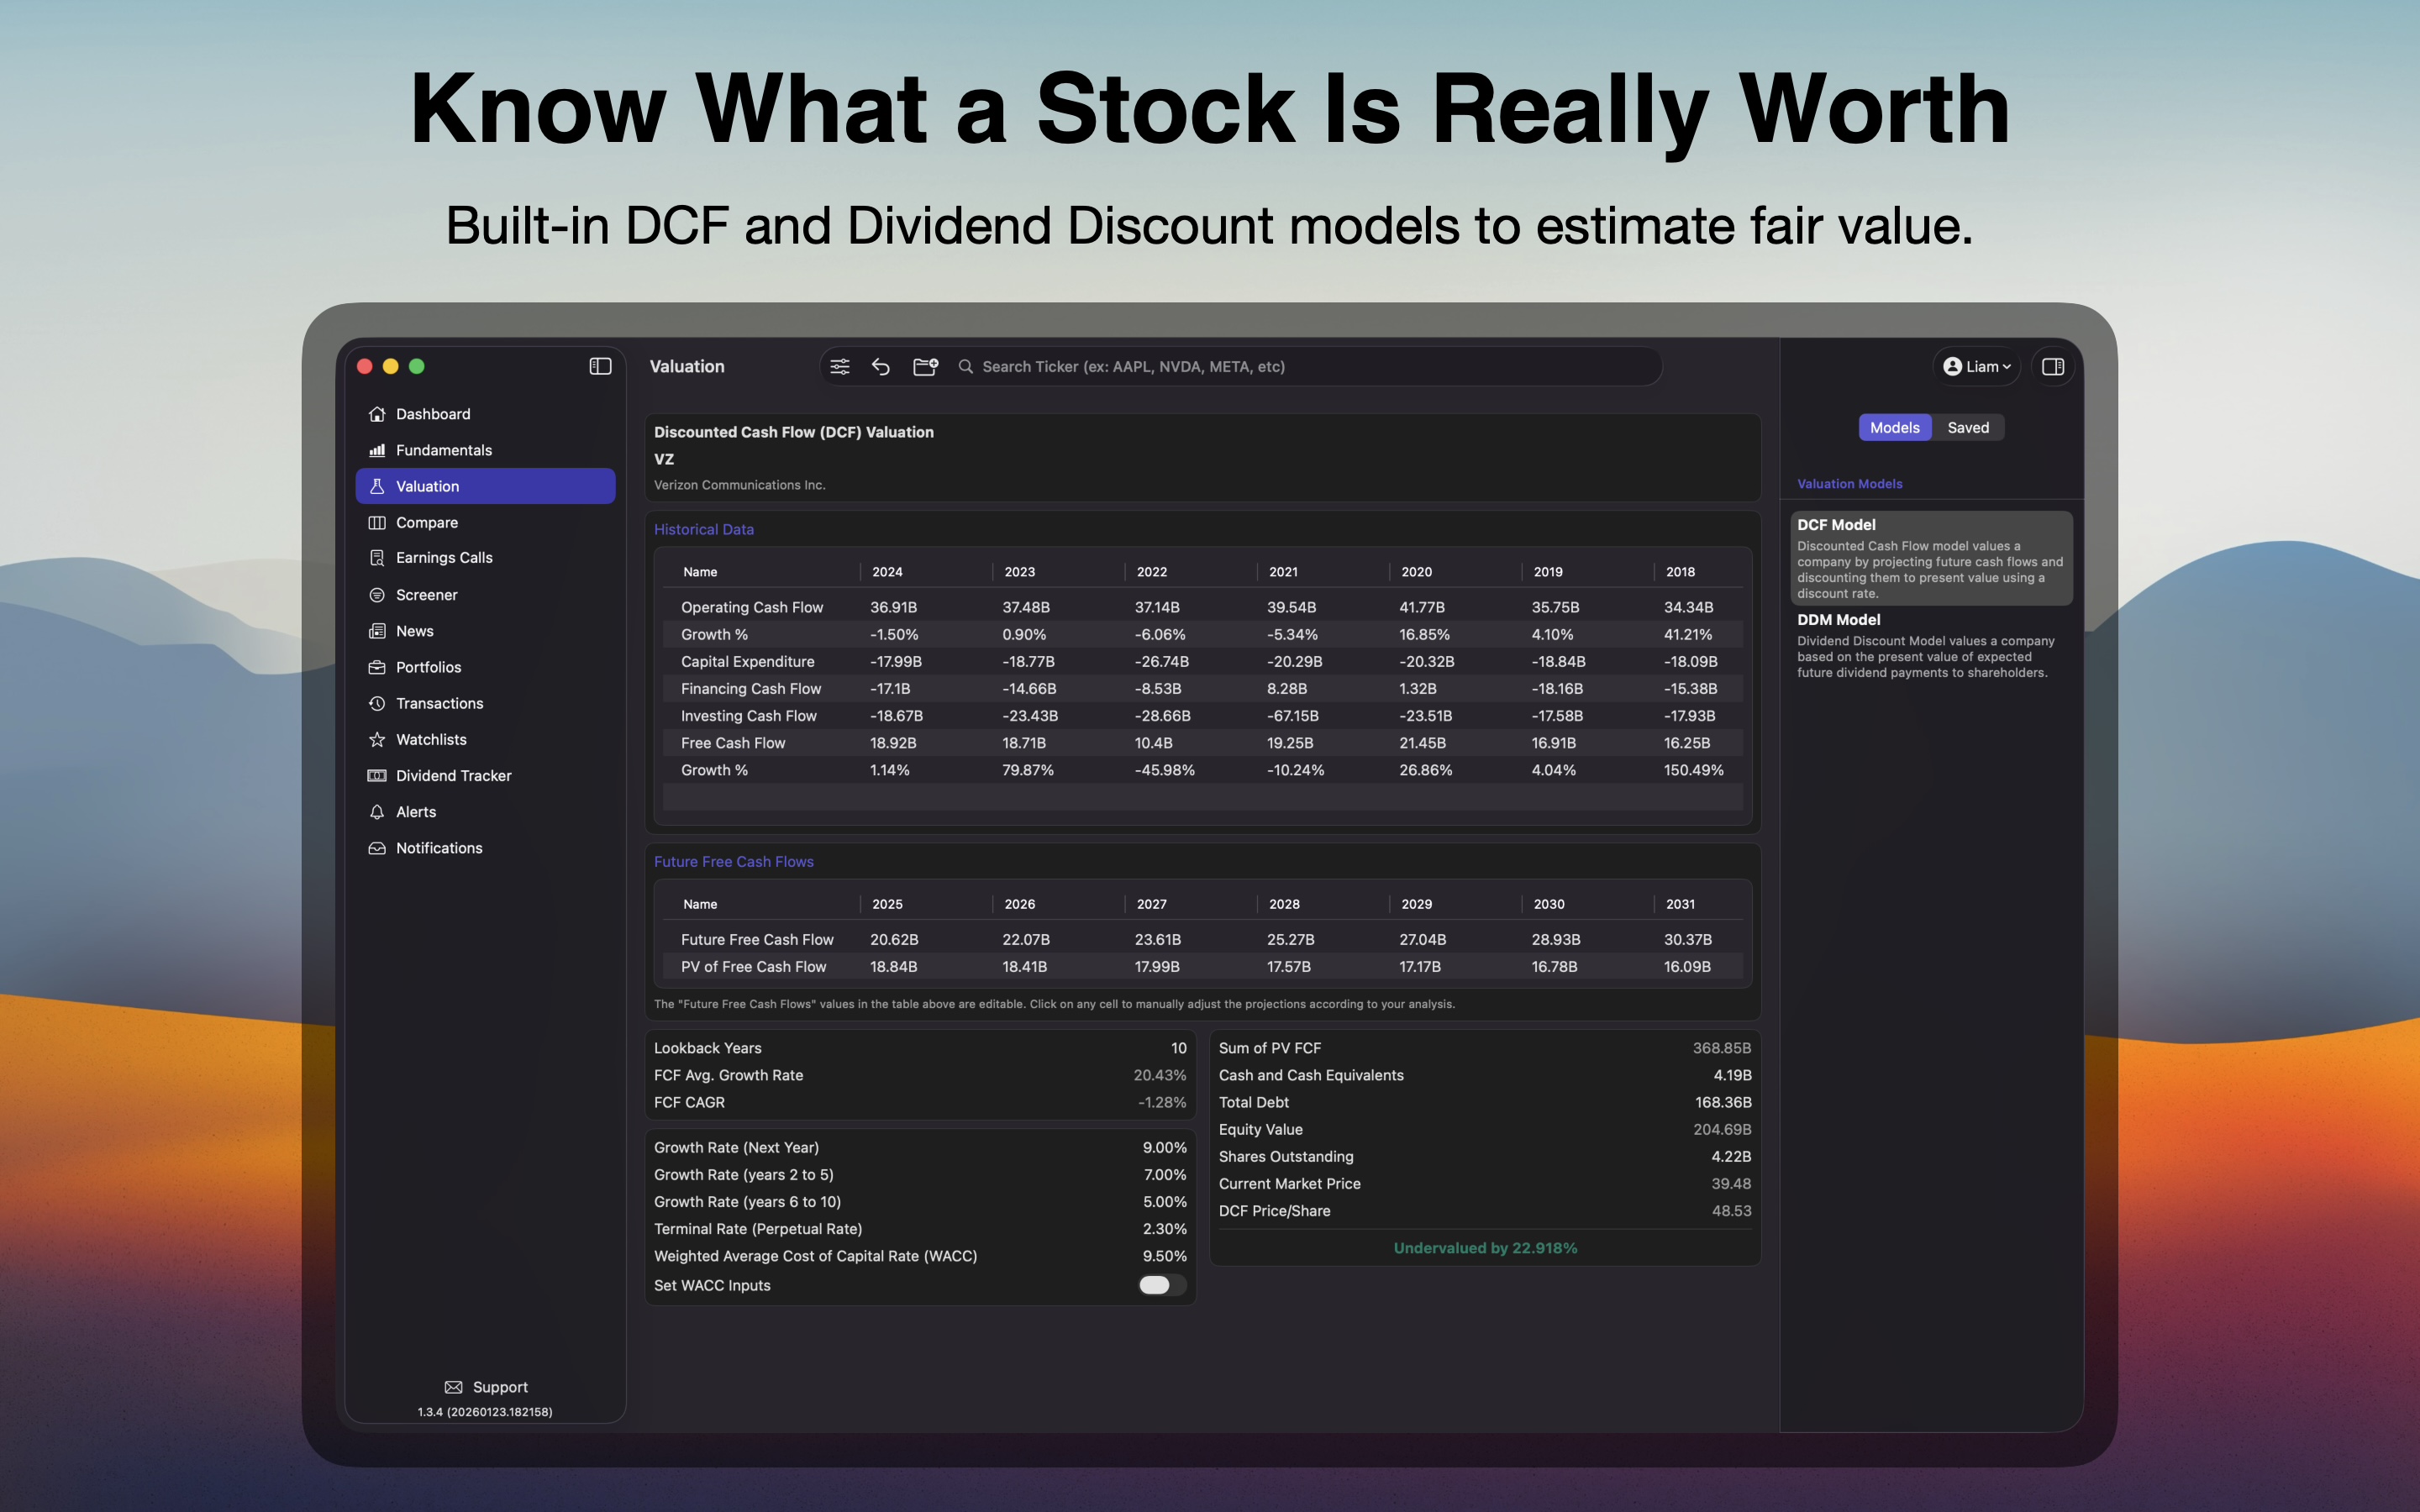Image resolution: width=2420 pixels, height=1512 pixels.
Task: Open Dividend Tracker from the sidebar
Action: pos(453,775)
